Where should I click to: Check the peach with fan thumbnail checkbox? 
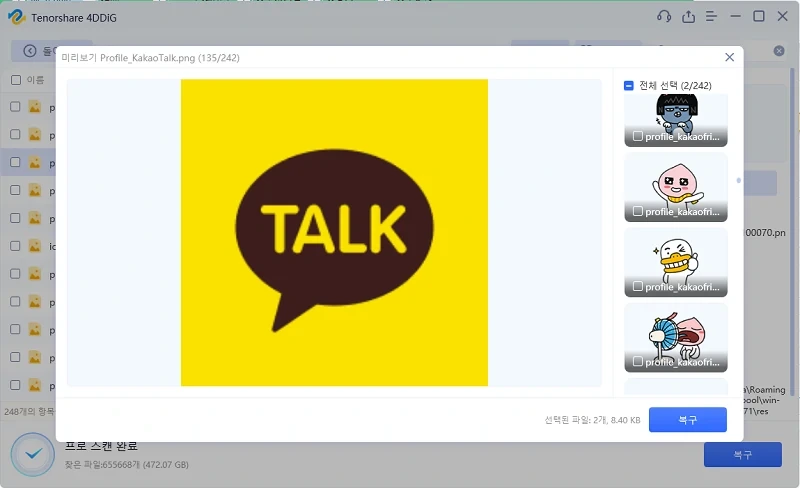[637, 361]
